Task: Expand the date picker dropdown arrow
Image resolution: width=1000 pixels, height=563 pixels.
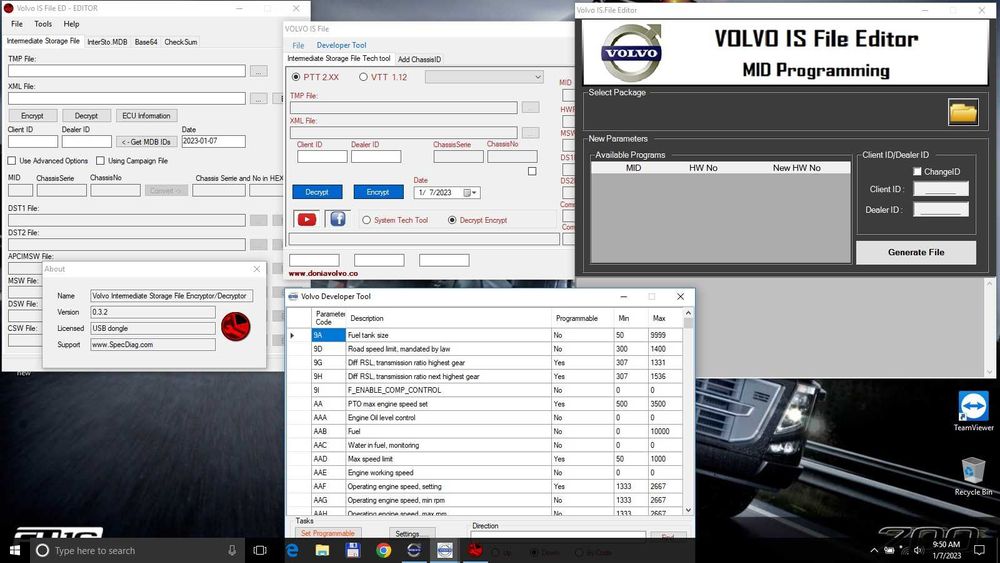Action: pyautogui.click(x=474, y=193)
